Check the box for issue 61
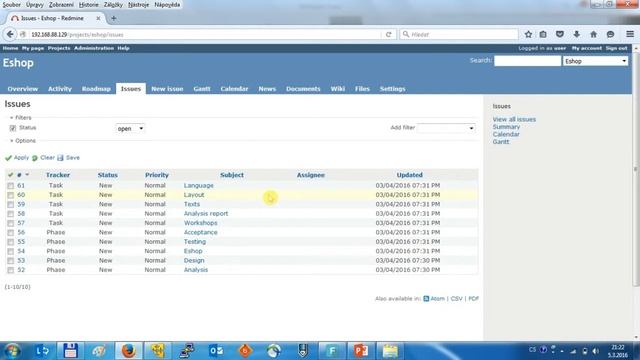Viewport: 640px width, 360px height. click(x=11, y=186)
